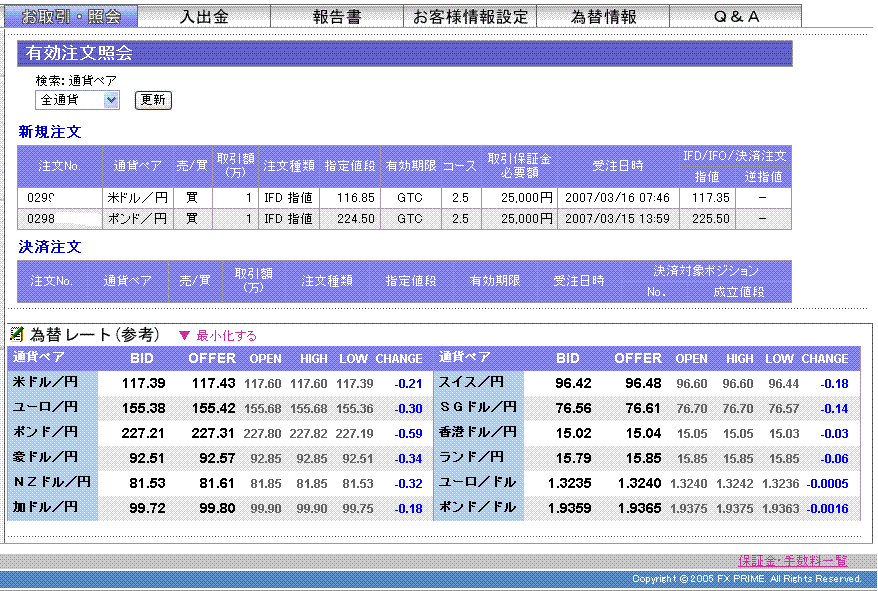Select the 米ドル/円 order row cell
This screenshot has height=591, width=878.
[137, 198]
